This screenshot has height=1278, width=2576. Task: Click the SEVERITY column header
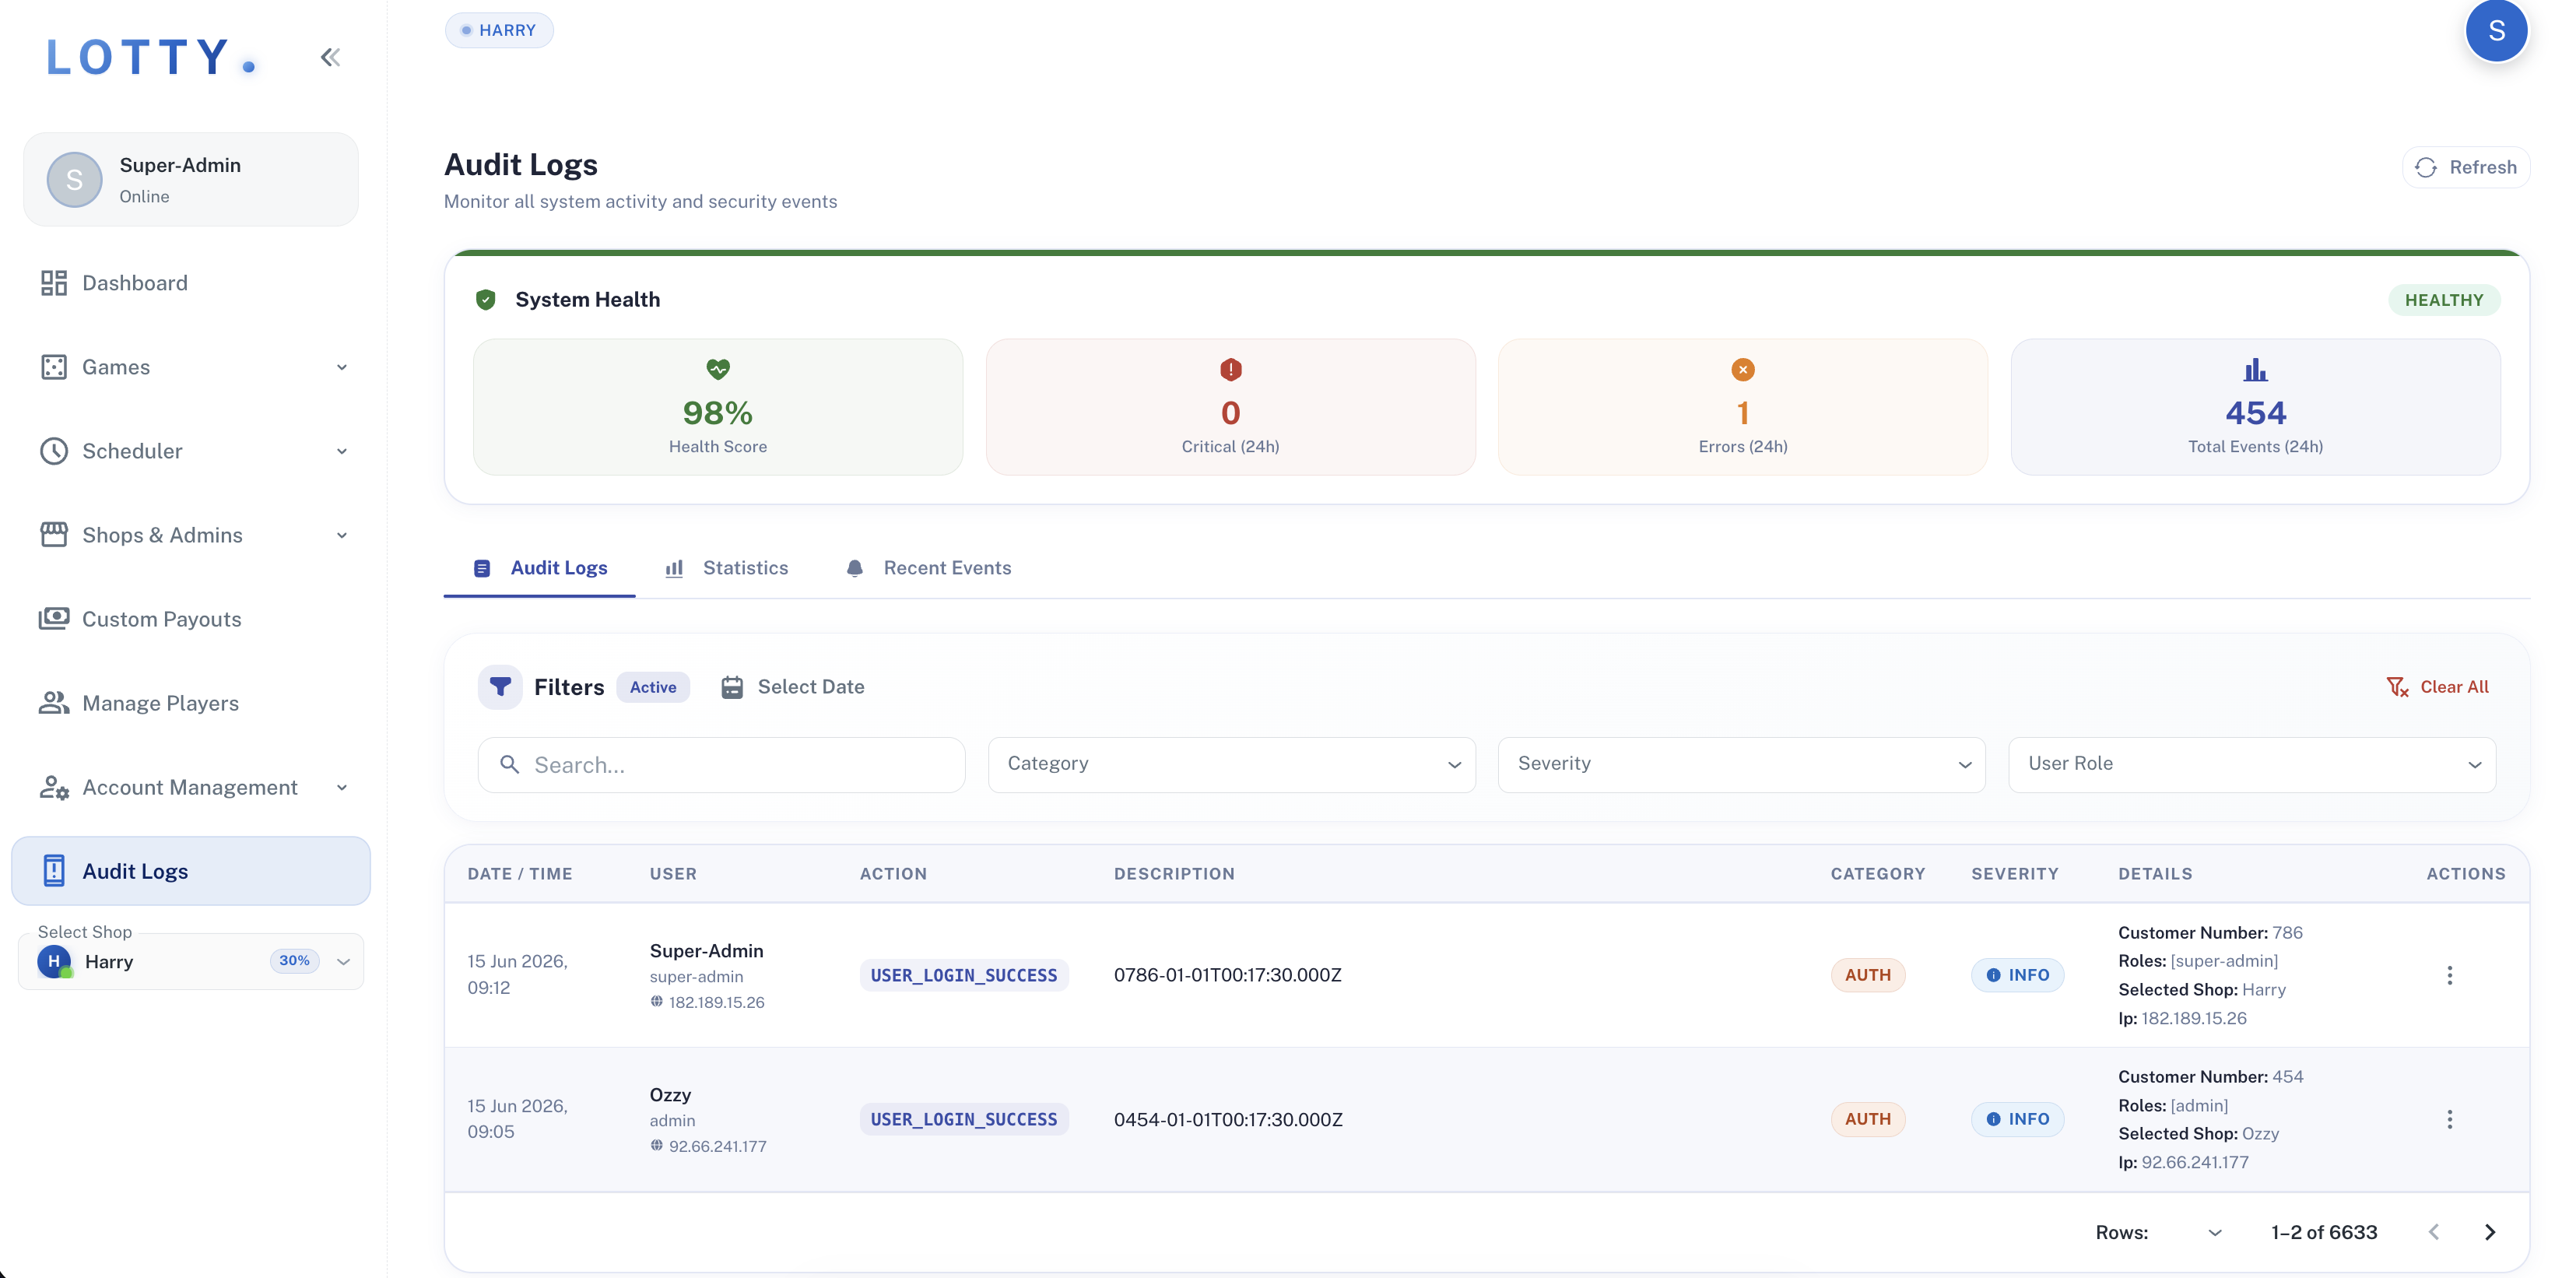(2015, 874)
